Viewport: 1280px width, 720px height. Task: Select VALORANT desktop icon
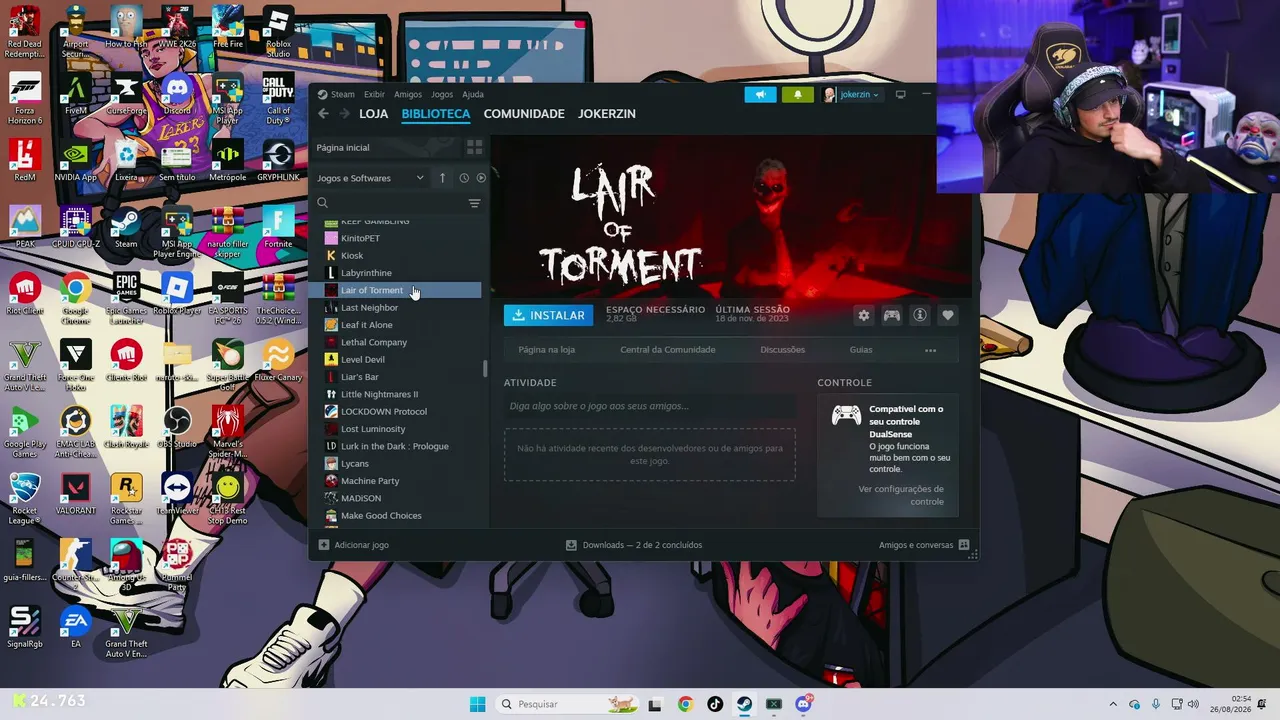coord(76,495)
